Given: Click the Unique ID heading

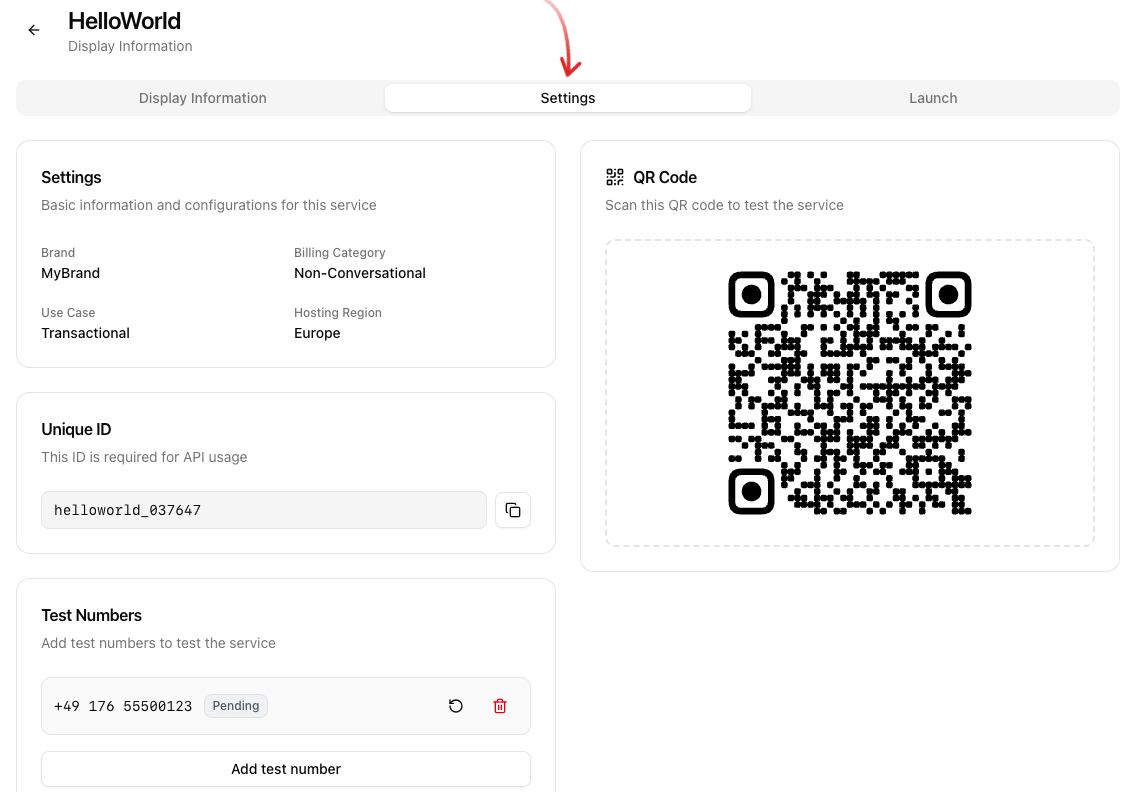Looking at the screenshot, I should click(x=76, y=429).
